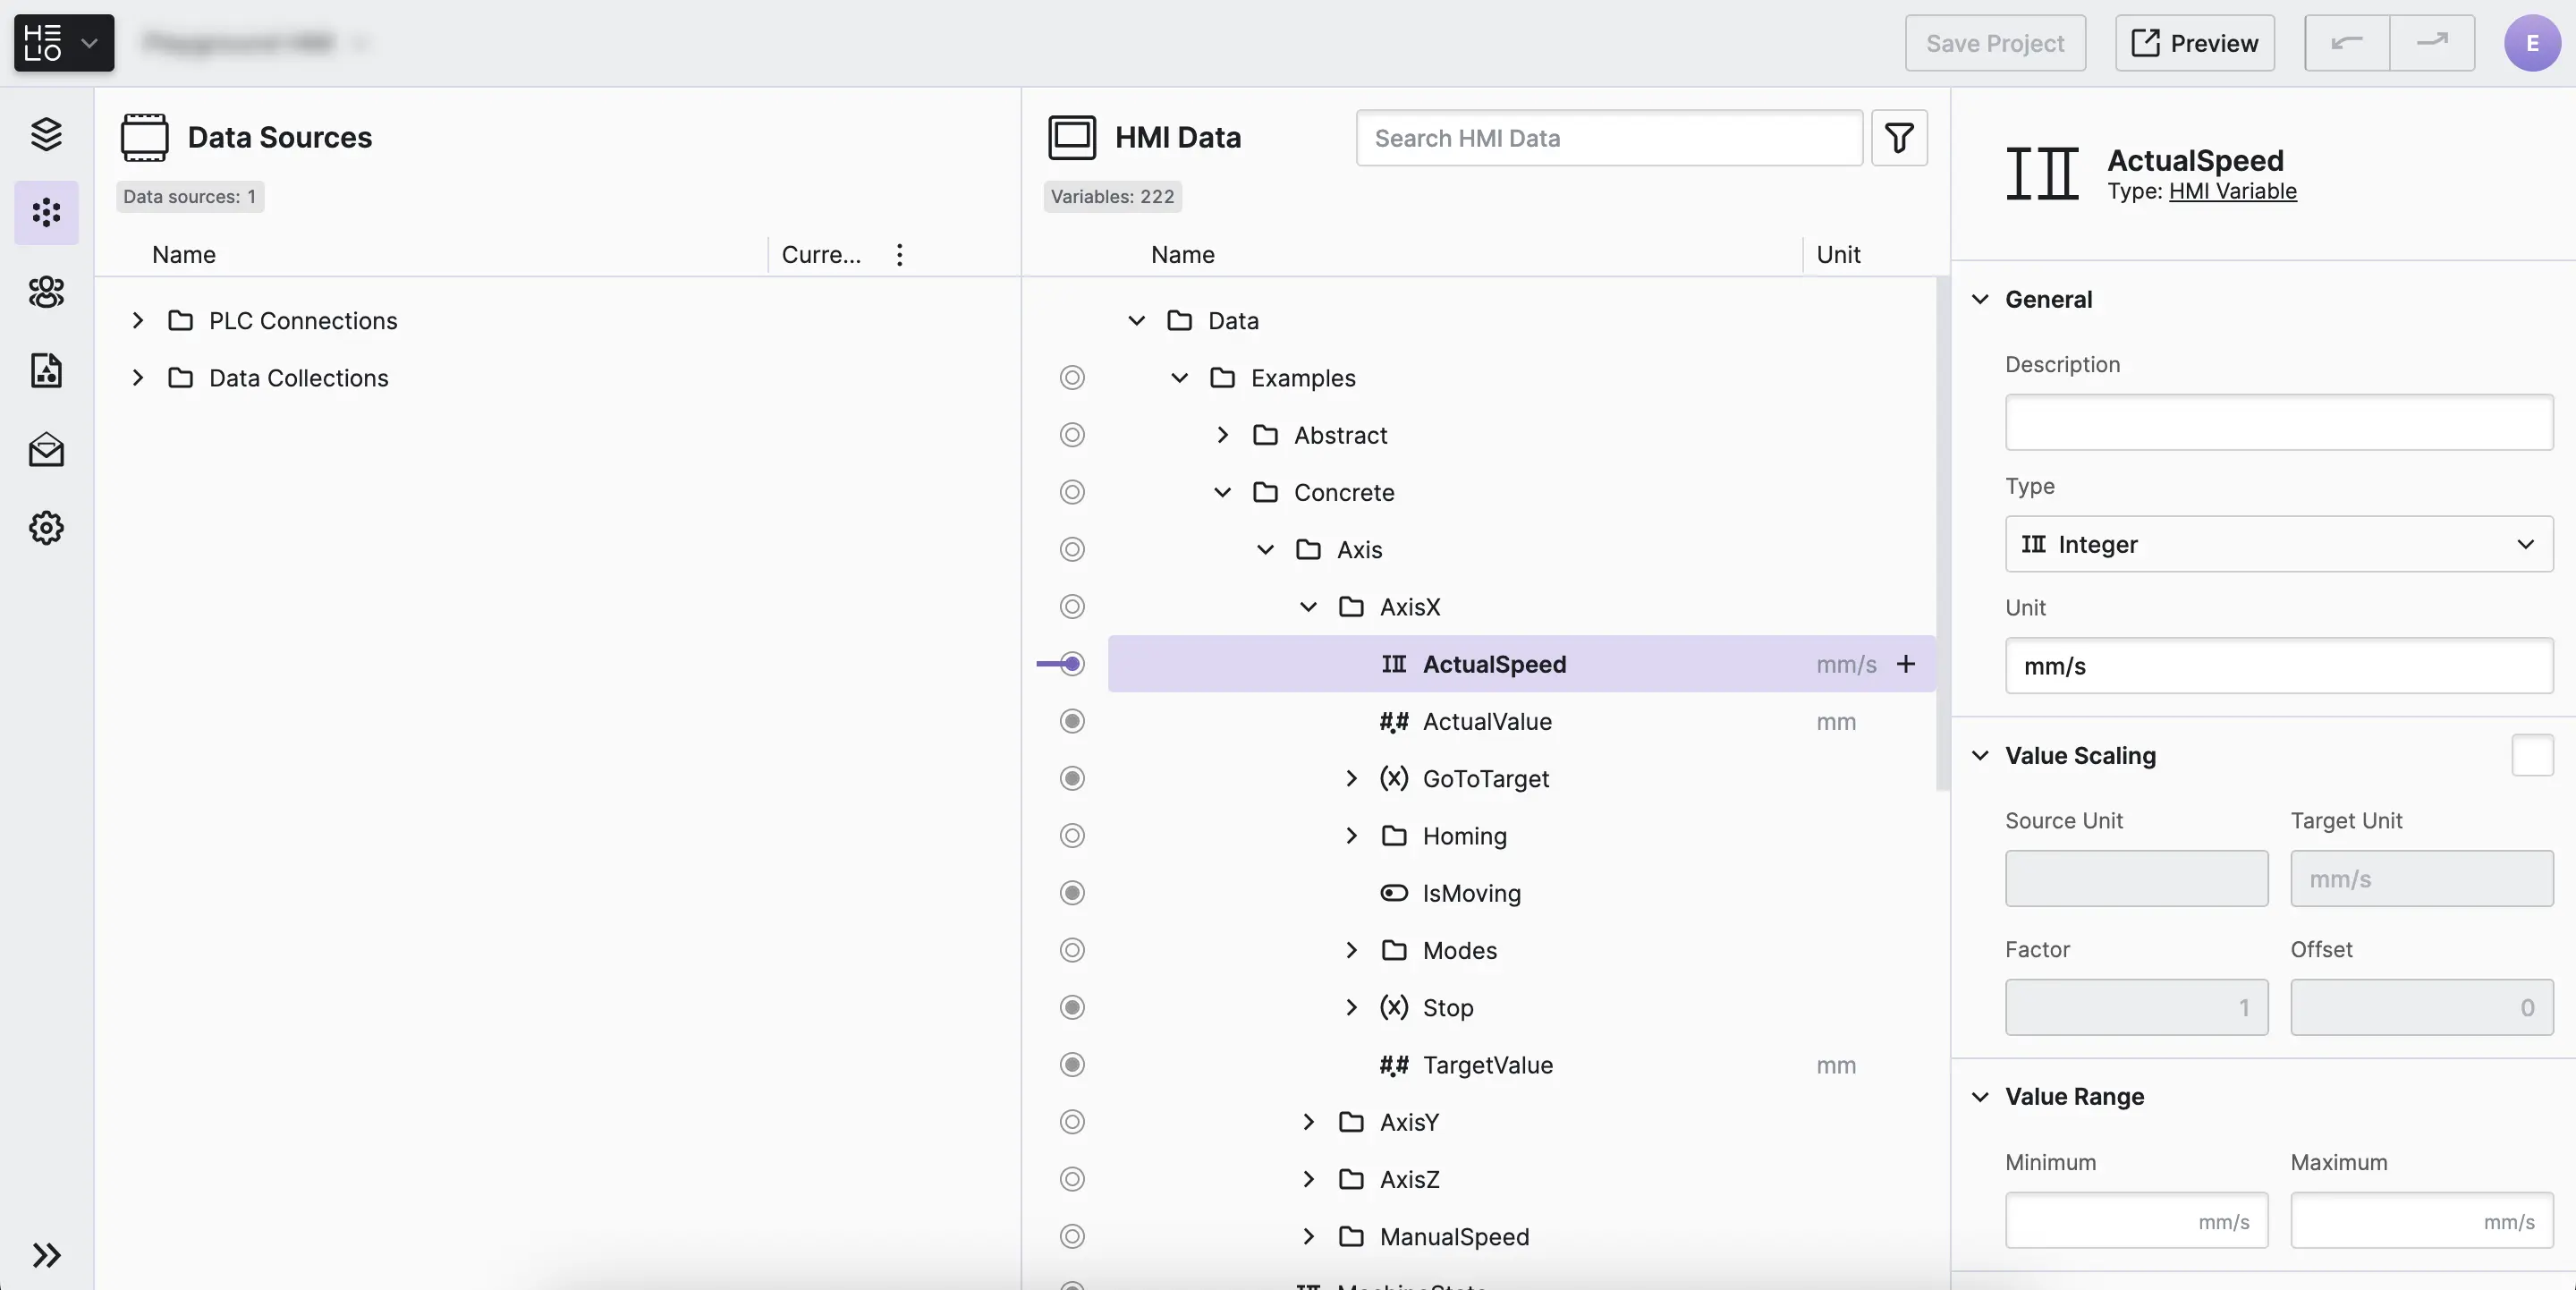Click the Search HMI Data field
Screen dimensions: 2576x1290
[1608, 138]
